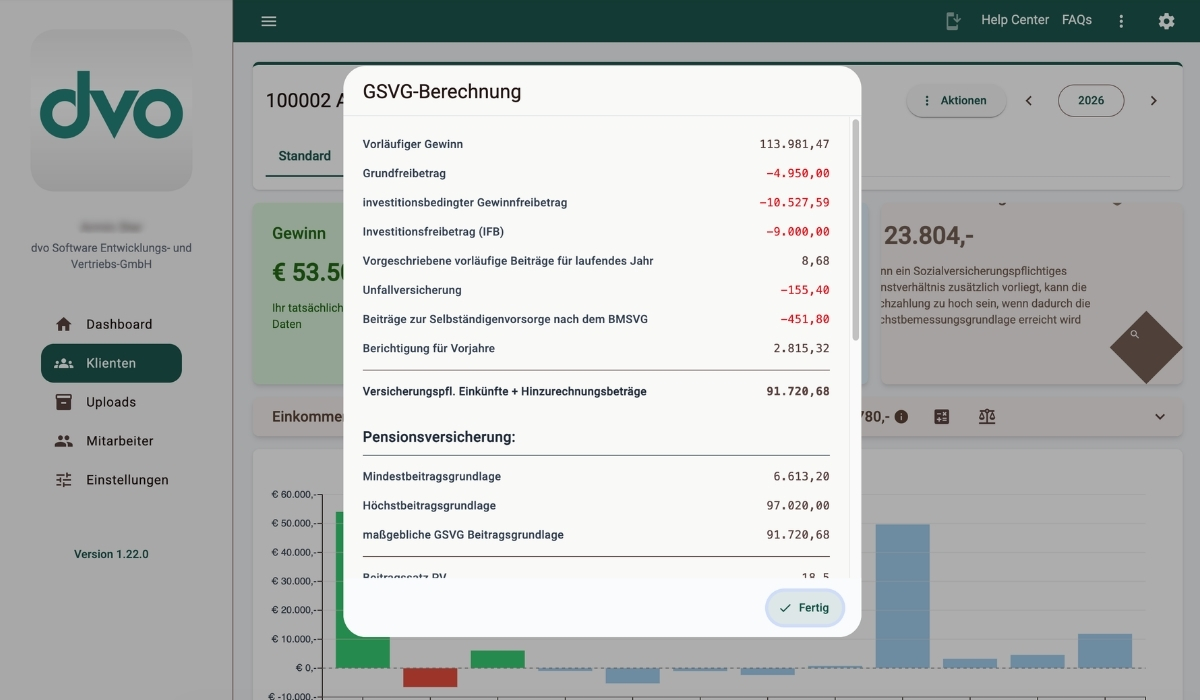Screen dimensions: 1200x700
Task: Click the balance scale icon
Action: click(x=987, y=416)
